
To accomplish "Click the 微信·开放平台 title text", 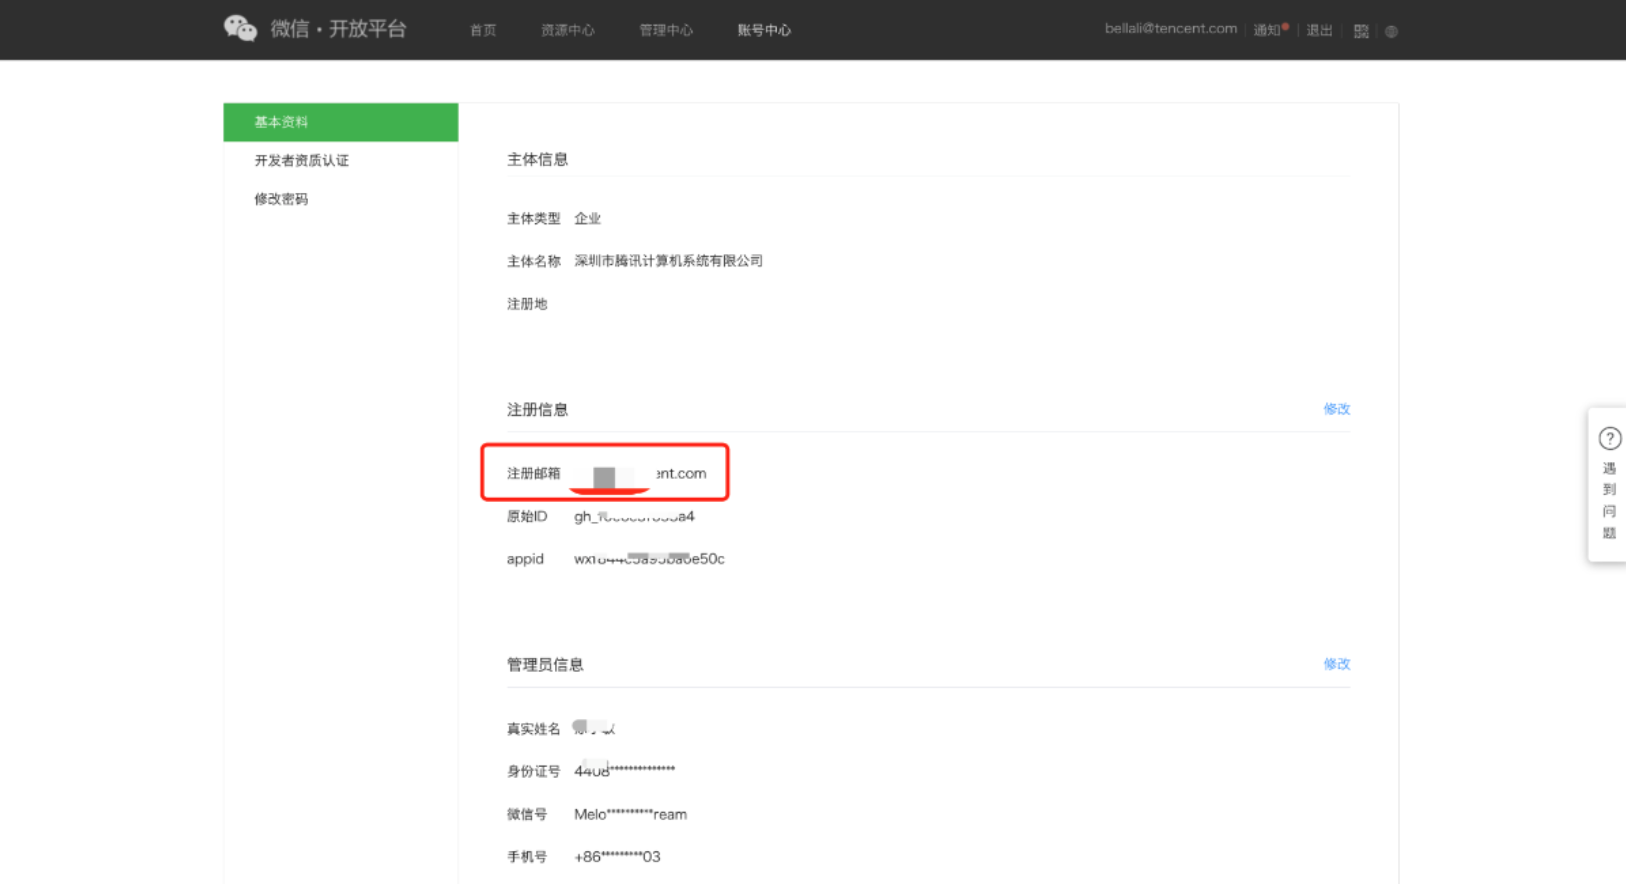I will [338, 29].
